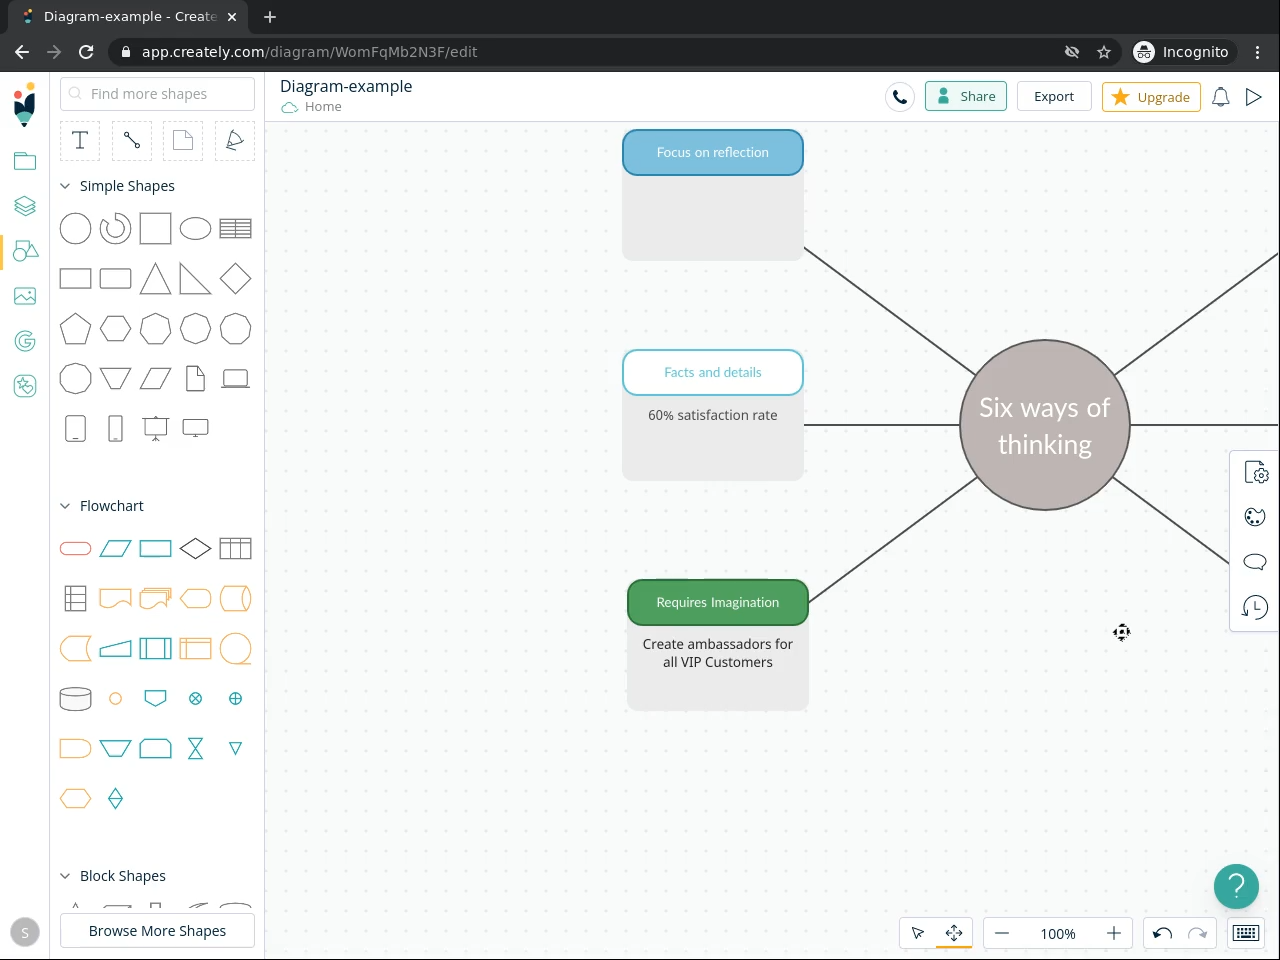Open the image import sidebar icon

pyautogui.click(x=25, y=296)
